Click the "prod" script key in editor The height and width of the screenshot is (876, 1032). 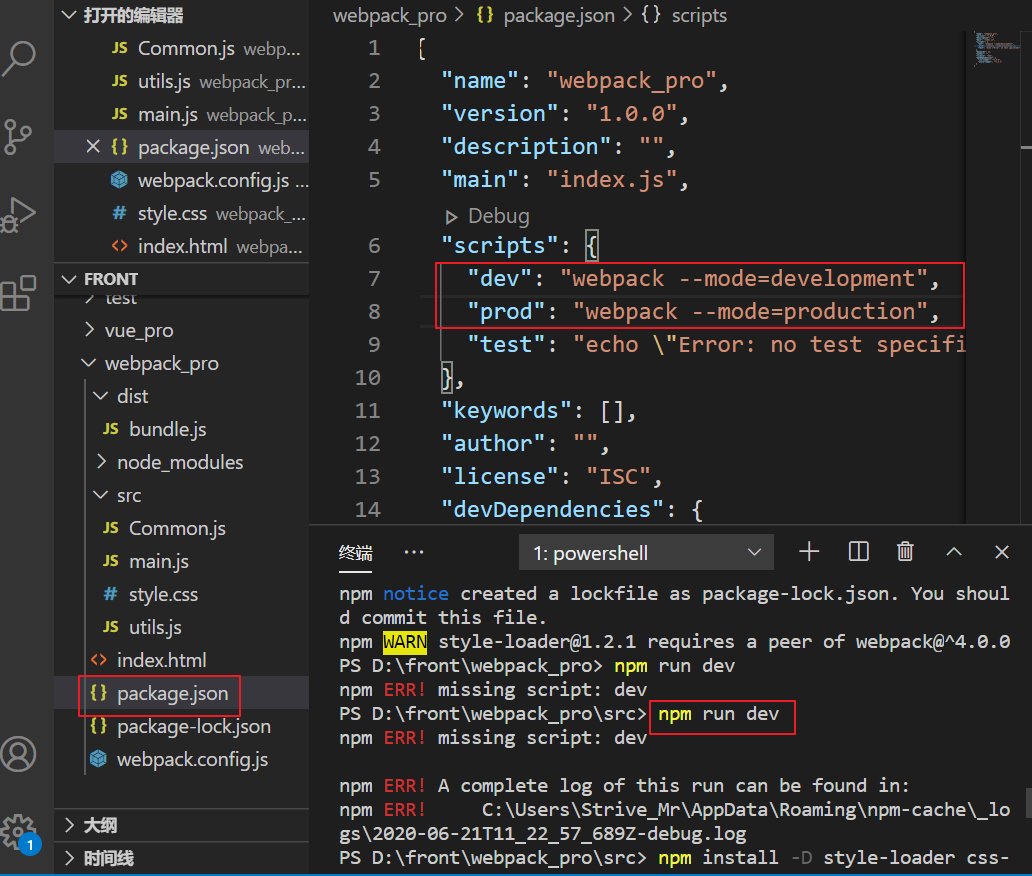pyautogui.click(x=506, y=311)
